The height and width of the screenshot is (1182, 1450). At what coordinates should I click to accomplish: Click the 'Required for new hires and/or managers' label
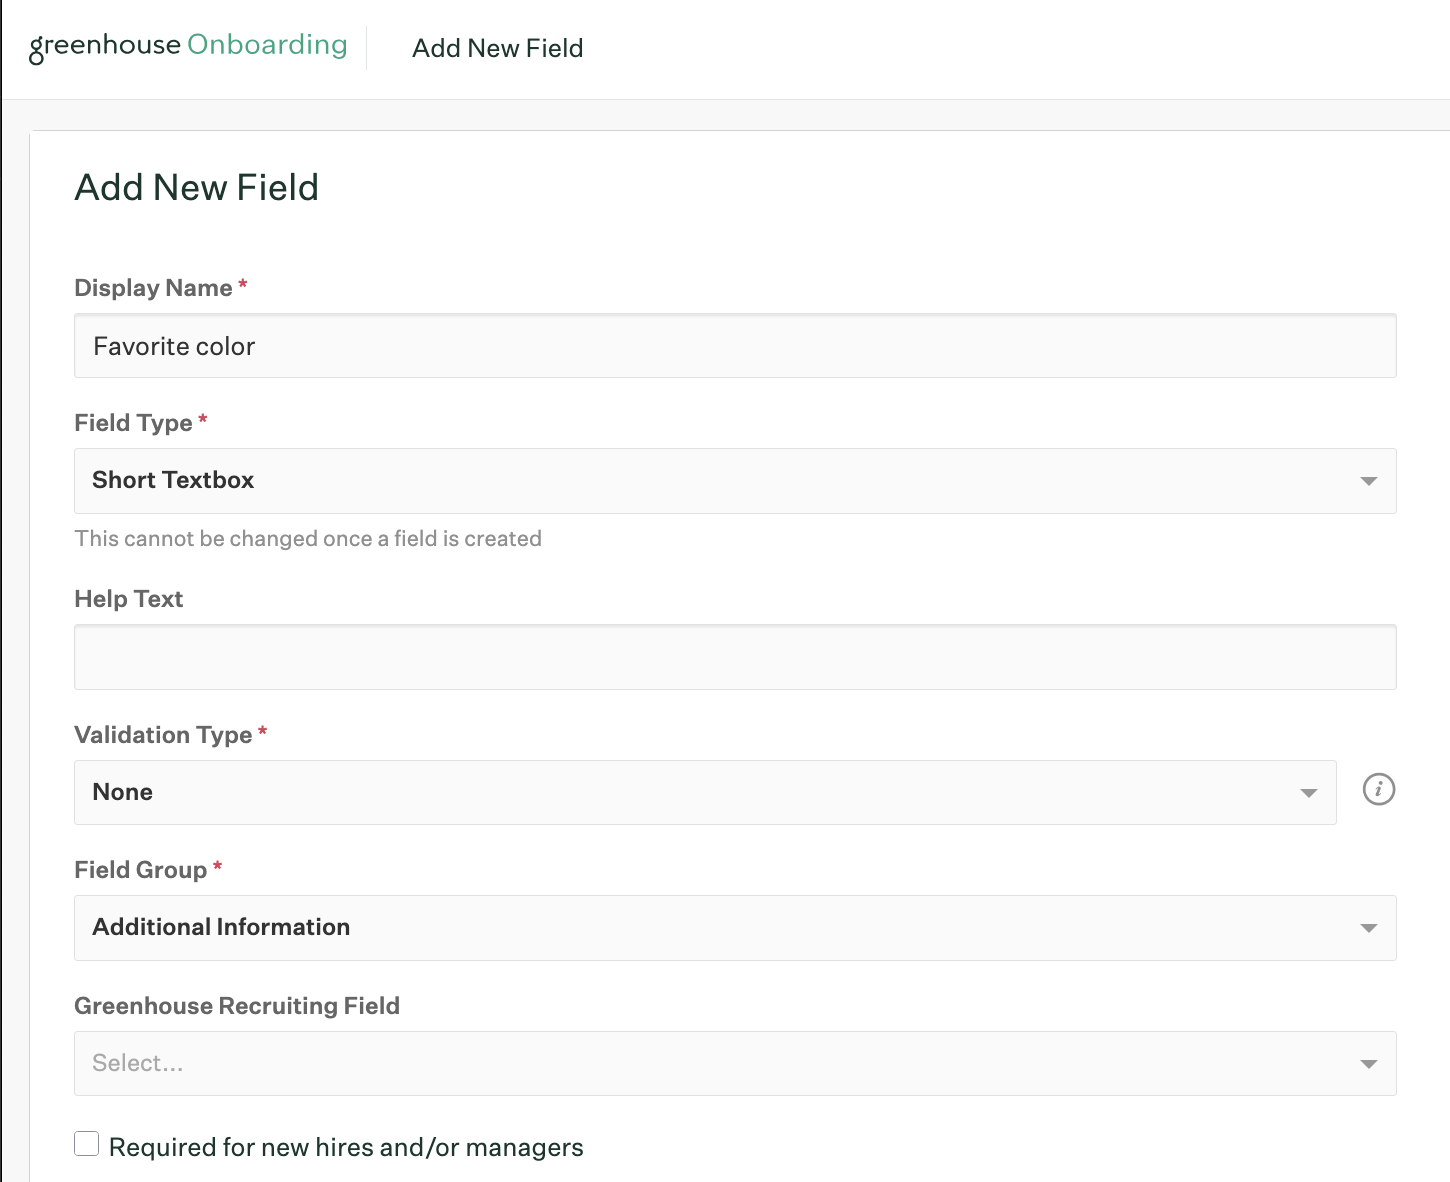(x=346, y=1147)
